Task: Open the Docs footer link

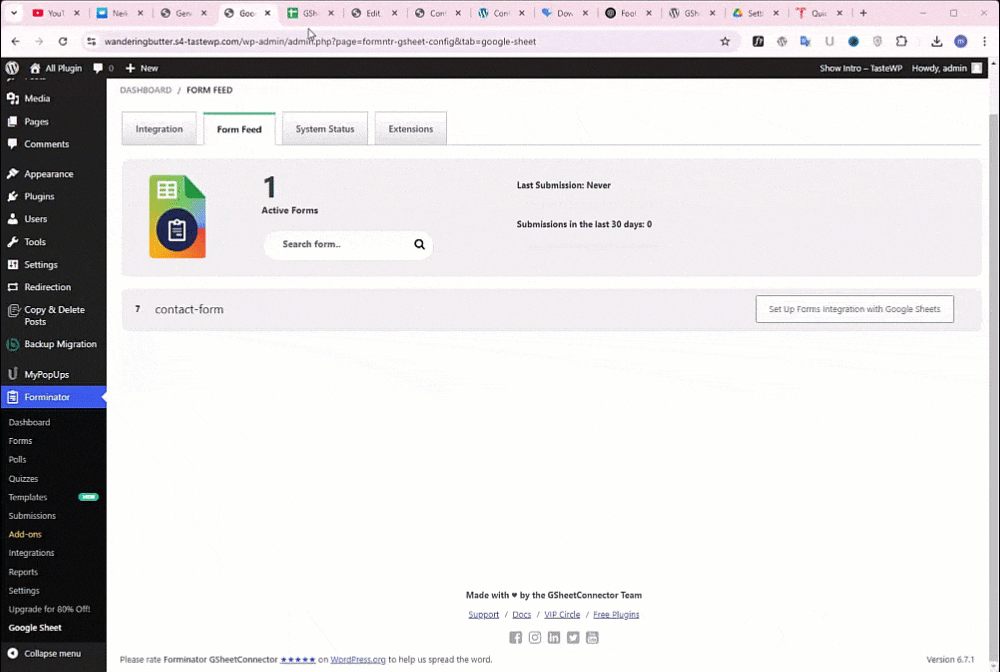Action: pos(522,615)
